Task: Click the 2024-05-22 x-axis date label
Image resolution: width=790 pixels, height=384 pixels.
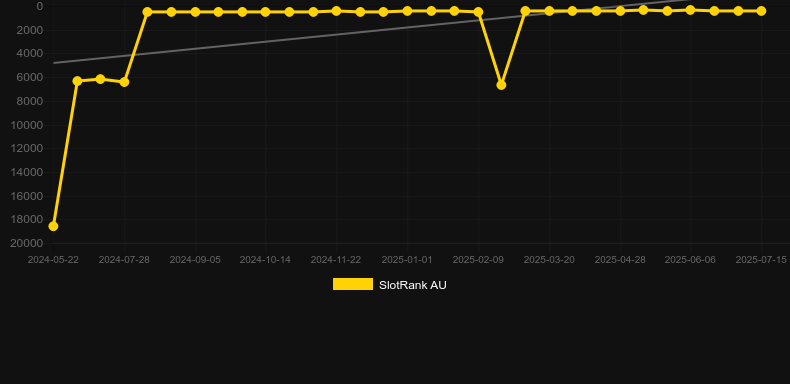Action: coord(53,260)
